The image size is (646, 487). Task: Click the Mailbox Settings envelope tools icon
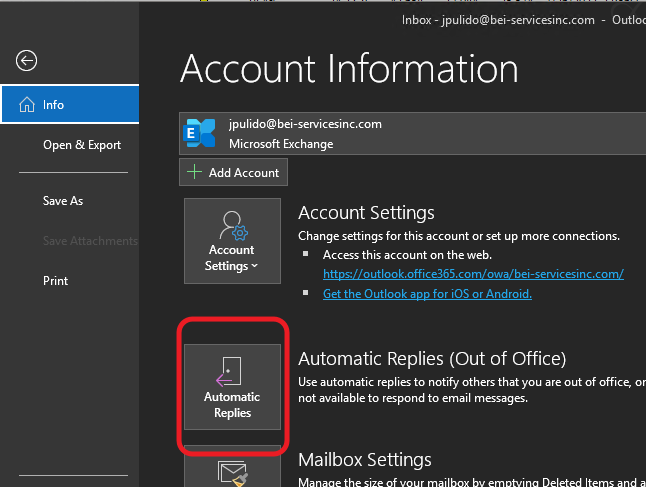(232, 472)
